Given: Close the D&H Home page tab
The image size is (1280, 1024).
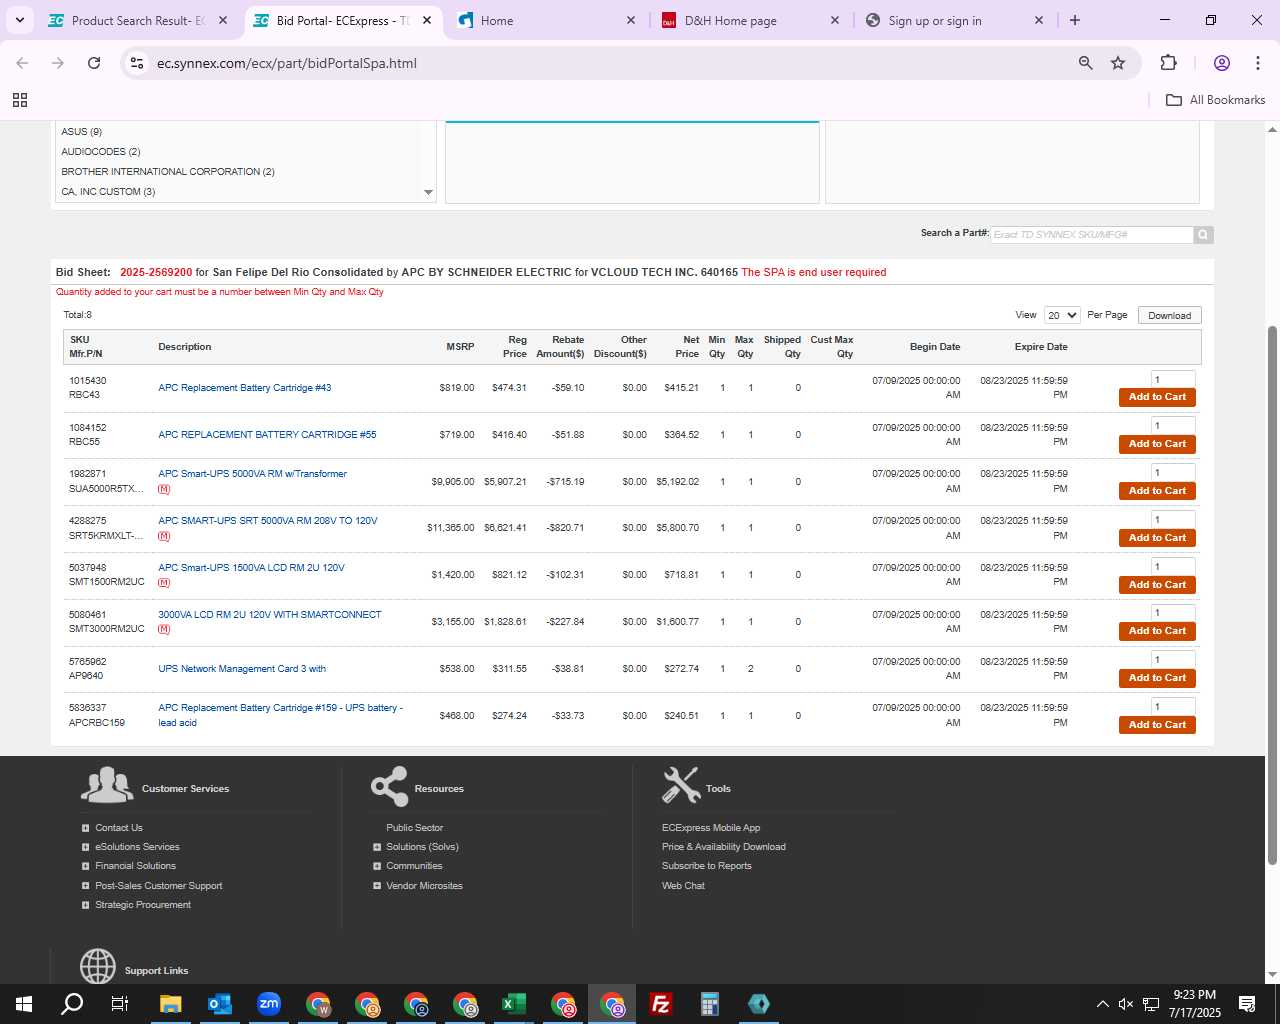Looking at the screenshot, I should tap(835, 20).
